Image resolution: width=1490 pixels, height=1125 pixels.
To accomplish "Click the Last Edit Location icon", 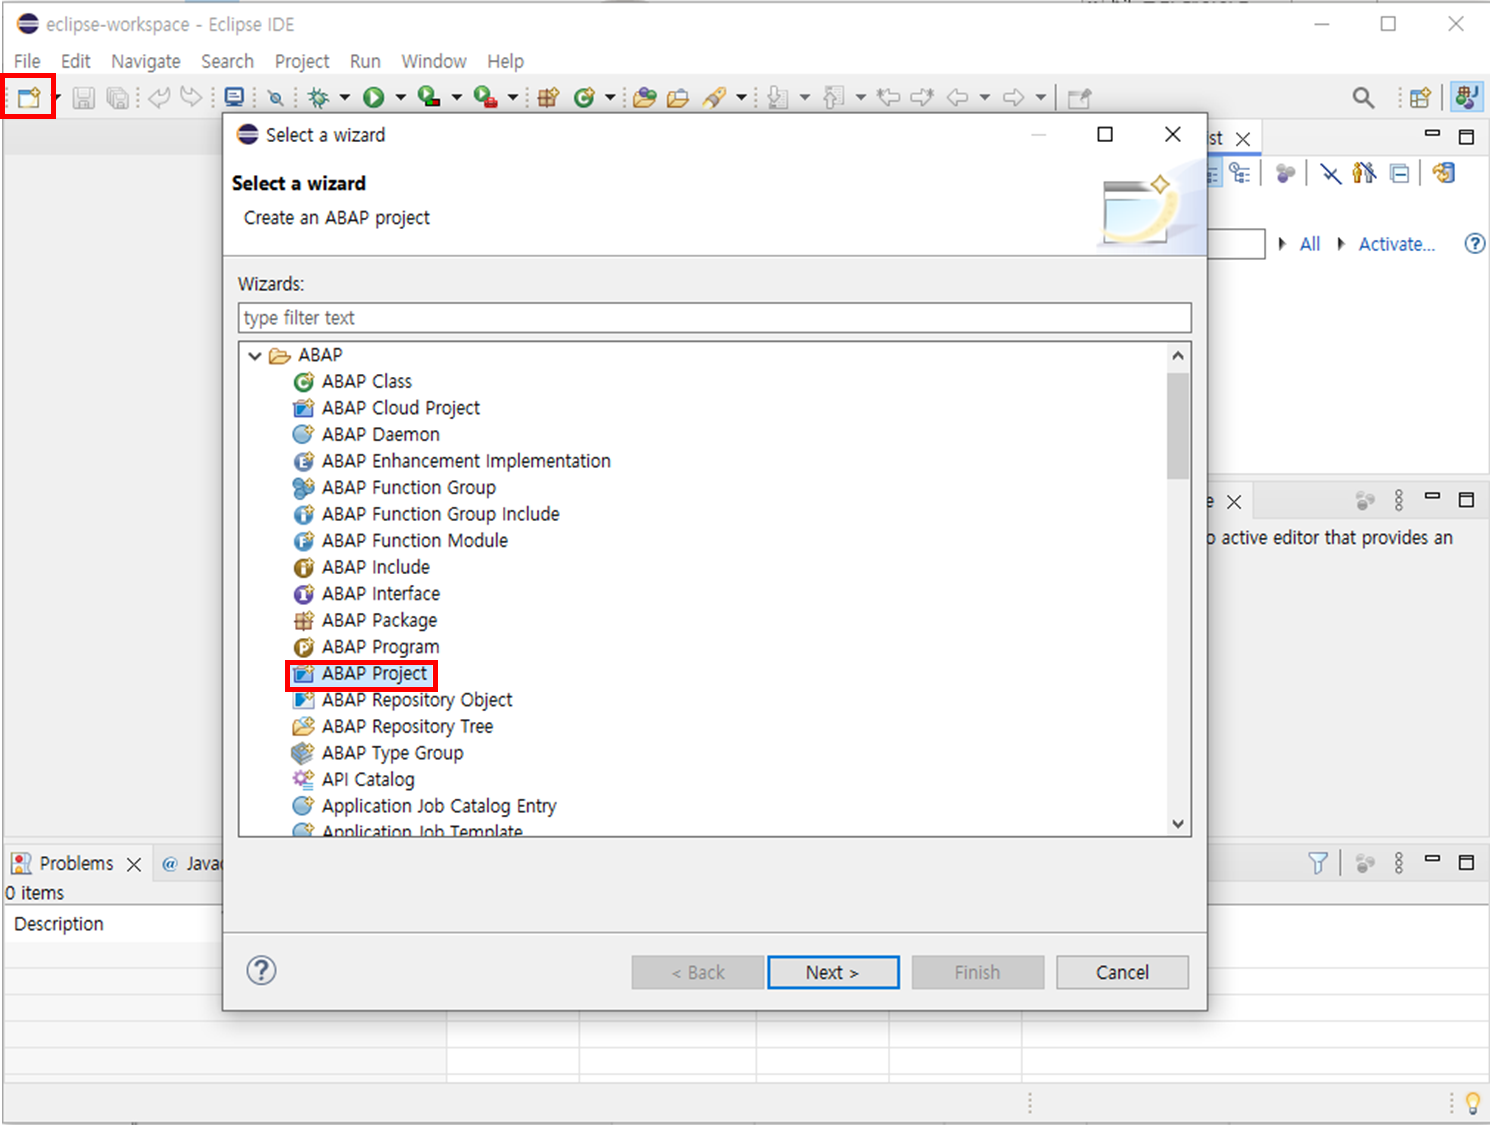I will coord(888,97).
